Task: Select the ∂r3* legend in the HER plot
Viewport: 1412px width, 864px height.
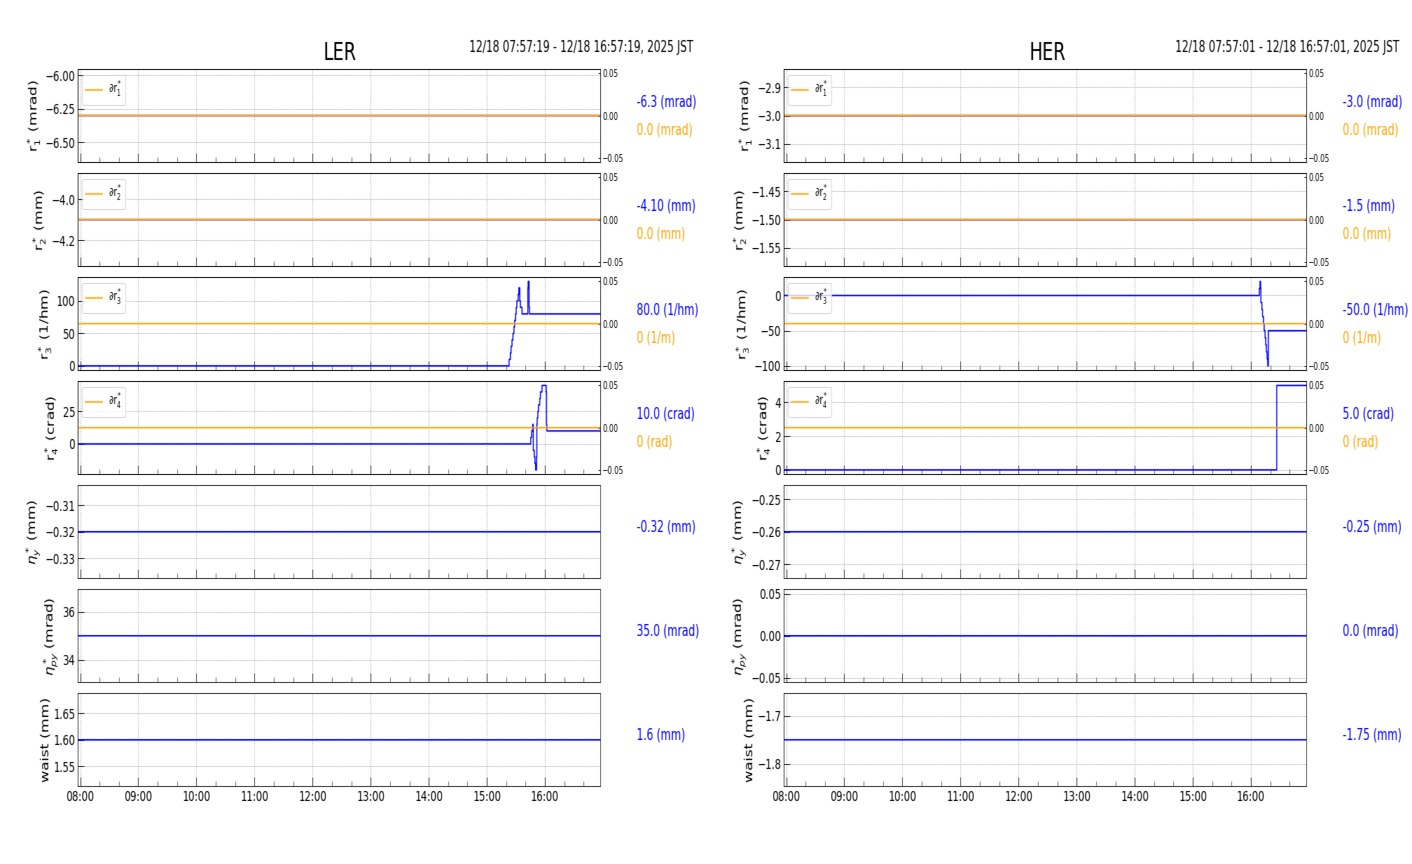Action: point(809,298)
